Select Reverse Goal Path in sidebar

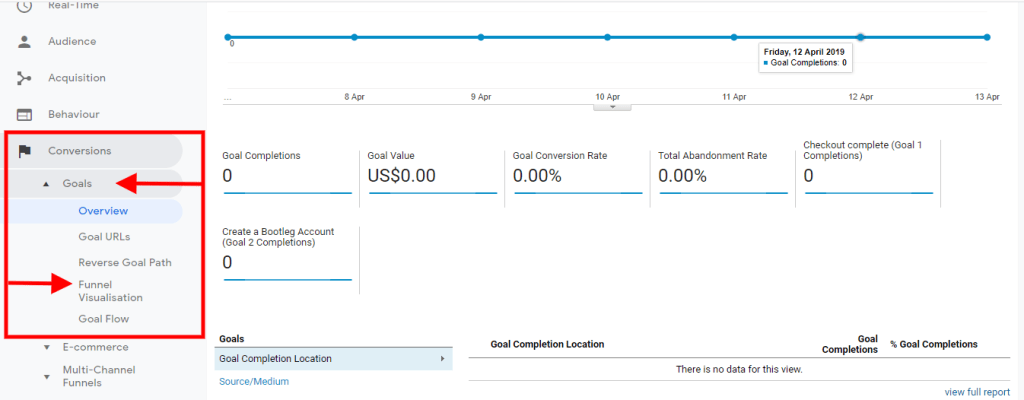pyautogui.click(x=124, y=263)
